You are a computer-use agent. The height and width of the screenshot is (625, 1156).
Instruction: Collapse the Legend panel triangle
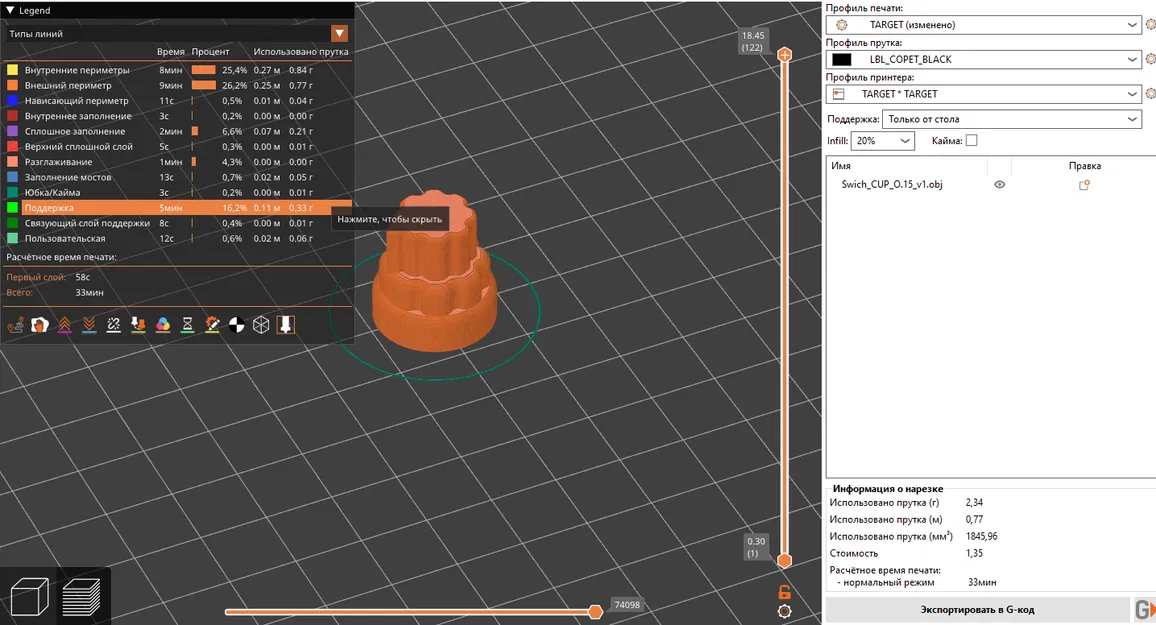(10, 10)
